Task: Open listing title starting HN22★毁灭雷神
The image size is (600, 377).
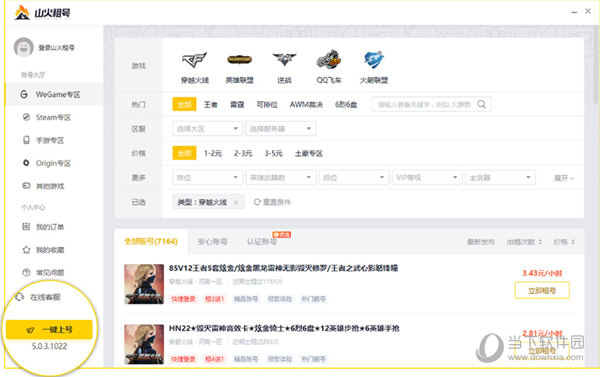Action: (x=284, y=328)
